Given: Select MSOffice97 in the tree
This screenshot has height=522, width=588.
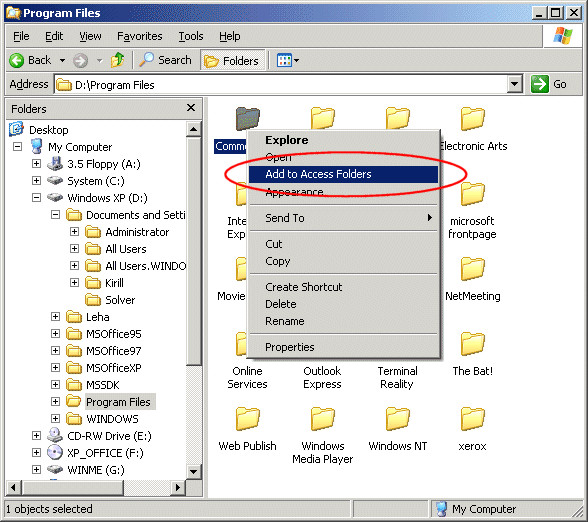Looking at the screenshot, I should (114, 351).
